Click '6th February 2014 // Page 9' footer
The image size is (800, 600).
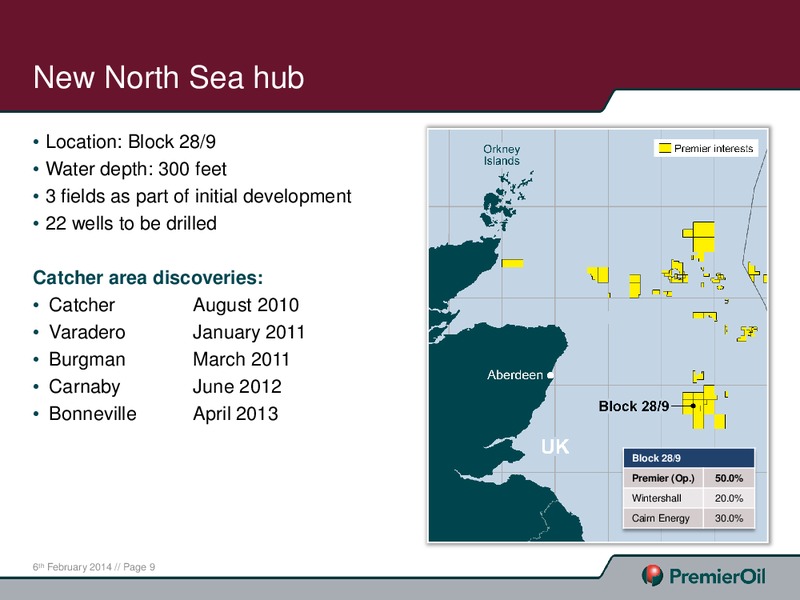94,567
